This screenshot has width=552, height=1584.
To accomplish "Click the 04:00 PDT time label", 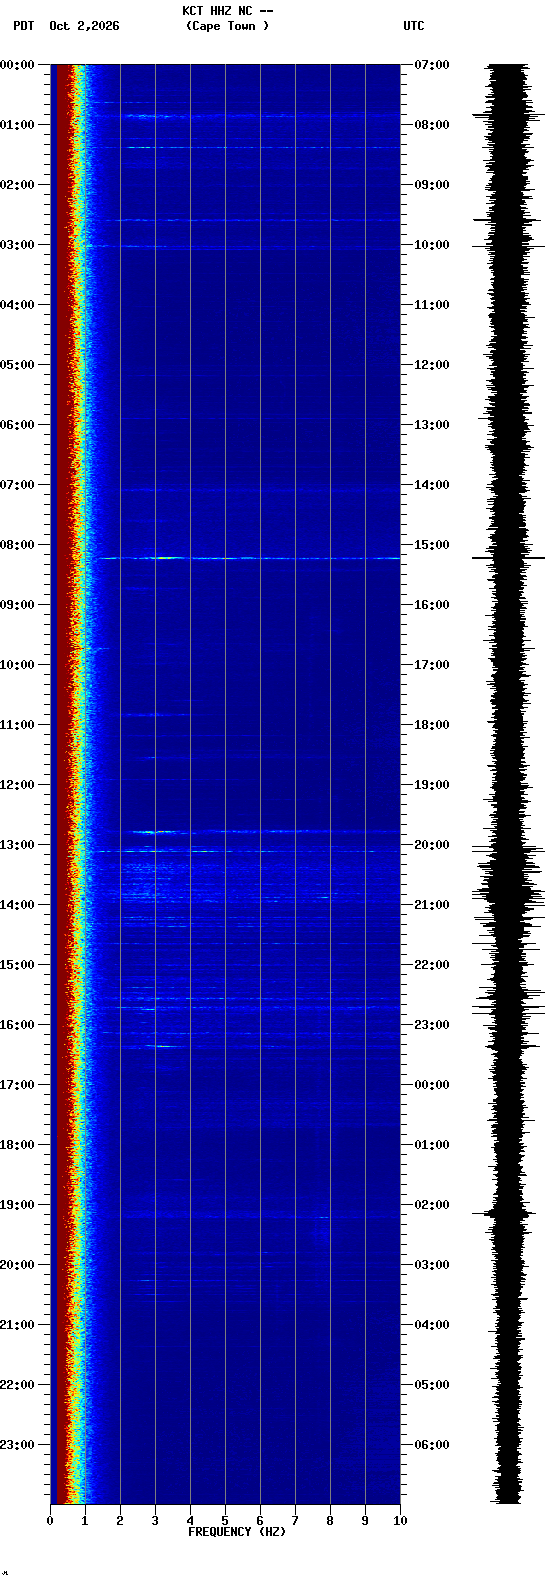I will (18, 305).
